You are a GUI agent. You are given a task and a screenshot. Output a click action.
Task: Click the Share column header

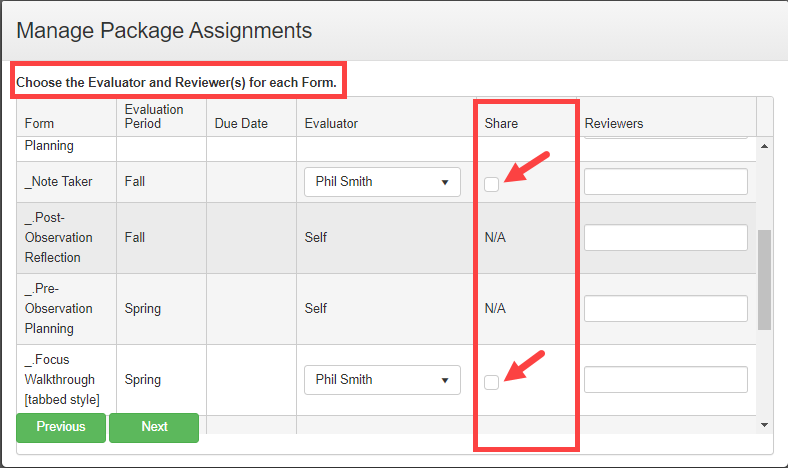(x=501, y=124)
